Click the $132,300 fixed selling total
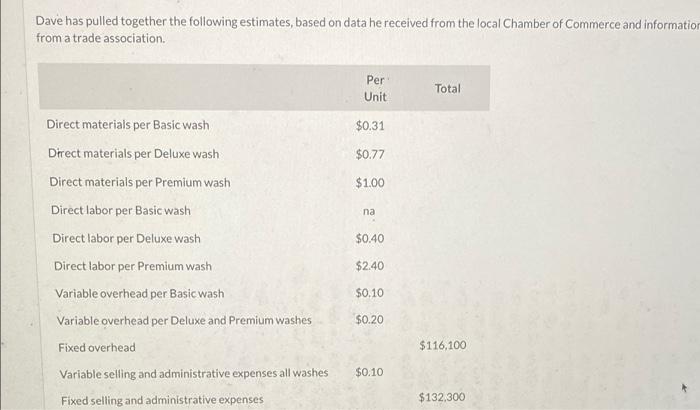This screenshot has width=700, height=410. click(442, 397)
